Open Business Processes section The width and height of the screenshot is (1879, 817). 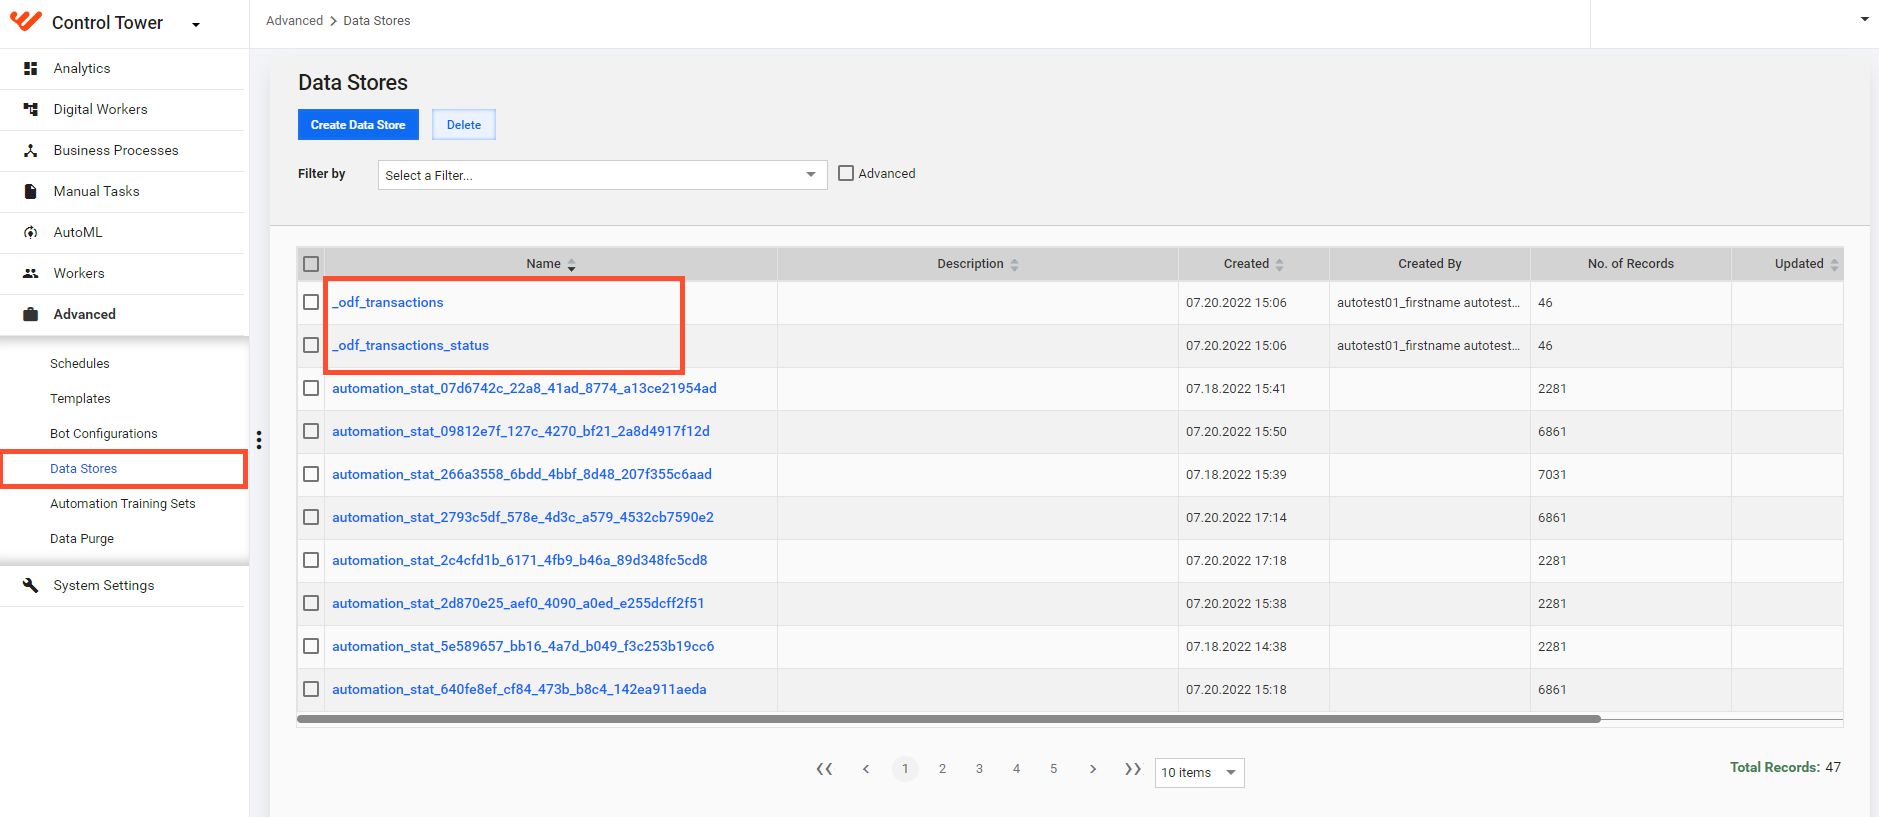(116, 150)
